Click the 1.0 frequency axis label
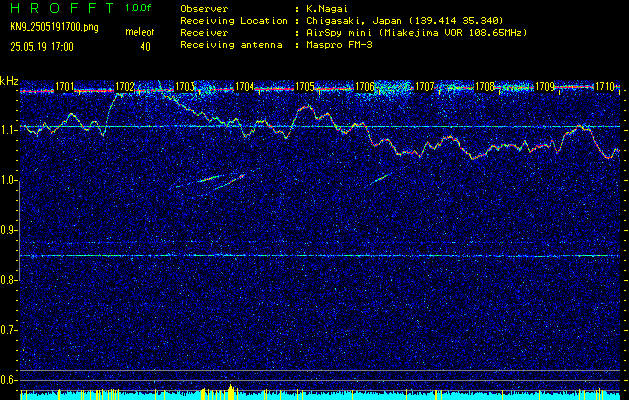Screen dimensions: 629x400 (x=8, y=181)
